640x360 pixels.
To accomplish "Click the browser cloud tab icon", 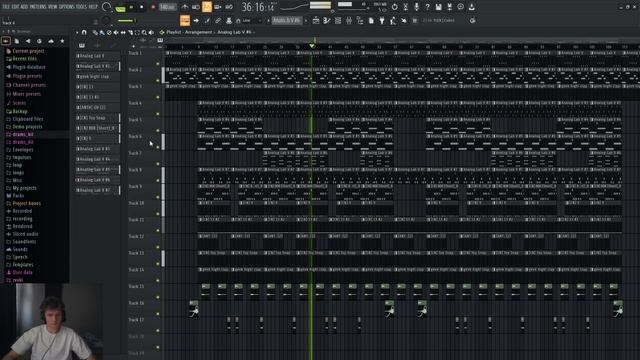I will pos(51,41).
